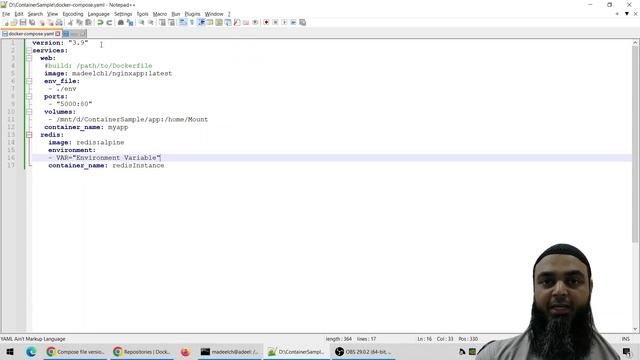Toggle Show All Characters in the toolbar
Screen dimensions: 640x360
(192, 22)
